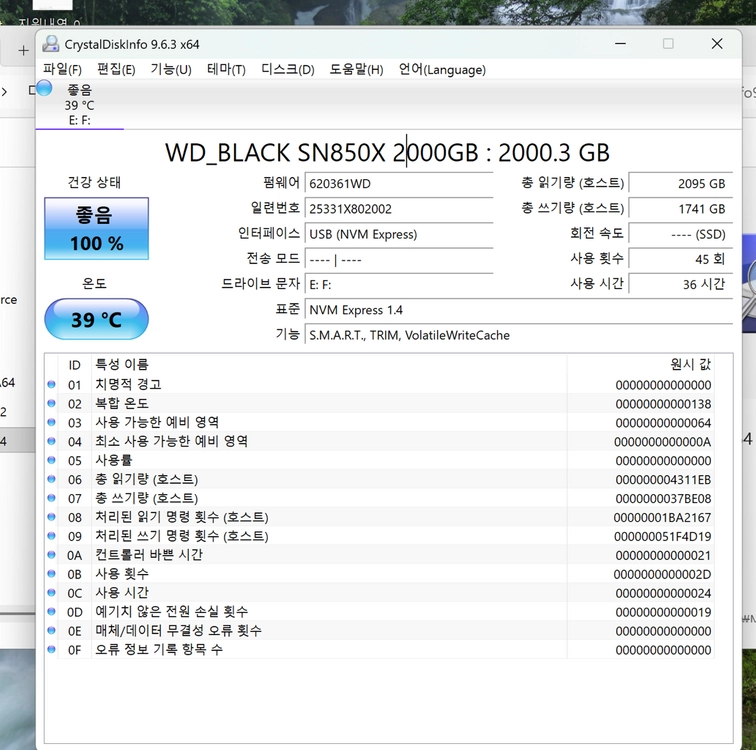Click the features field S.M.A.R.T., TRIM, VolatileWriteCache
756x750 pixels.
519,335
